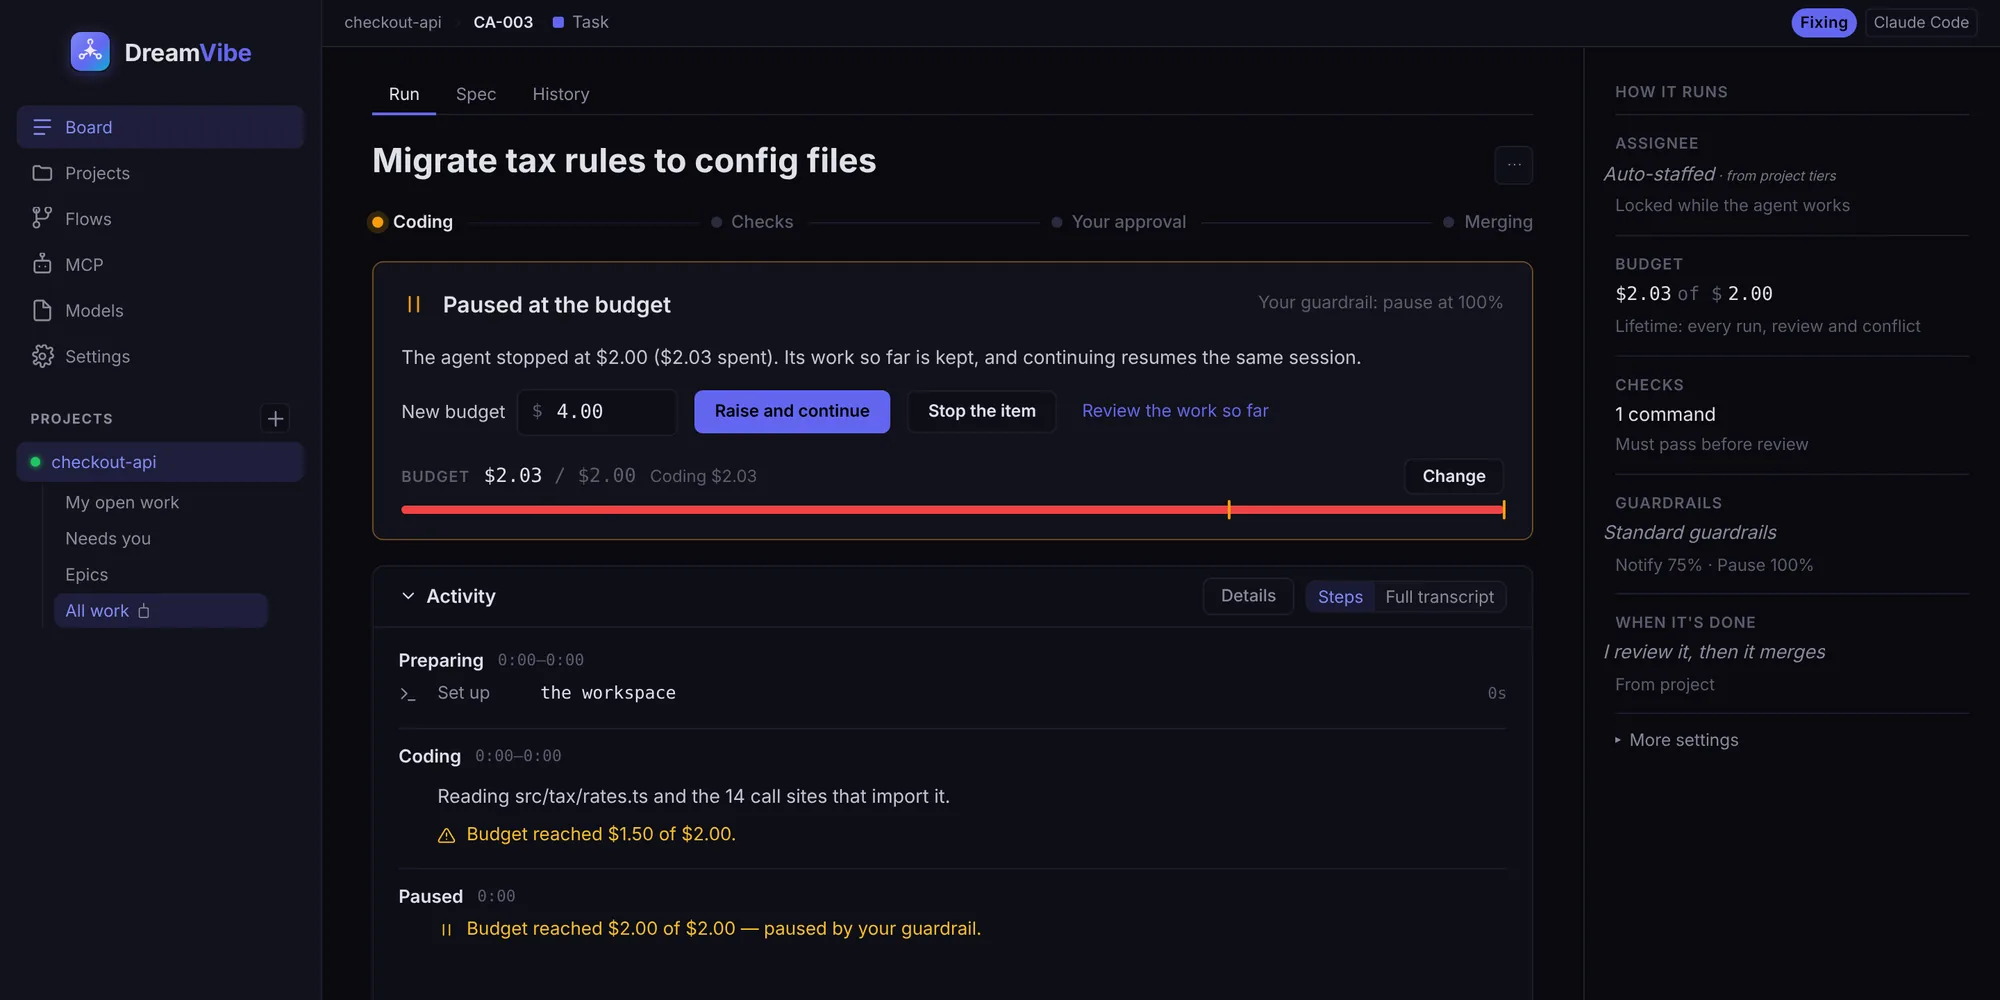Click the pause icon in Paused step
Viewport: 2000px width, 1000px height.
click(447, 929)
